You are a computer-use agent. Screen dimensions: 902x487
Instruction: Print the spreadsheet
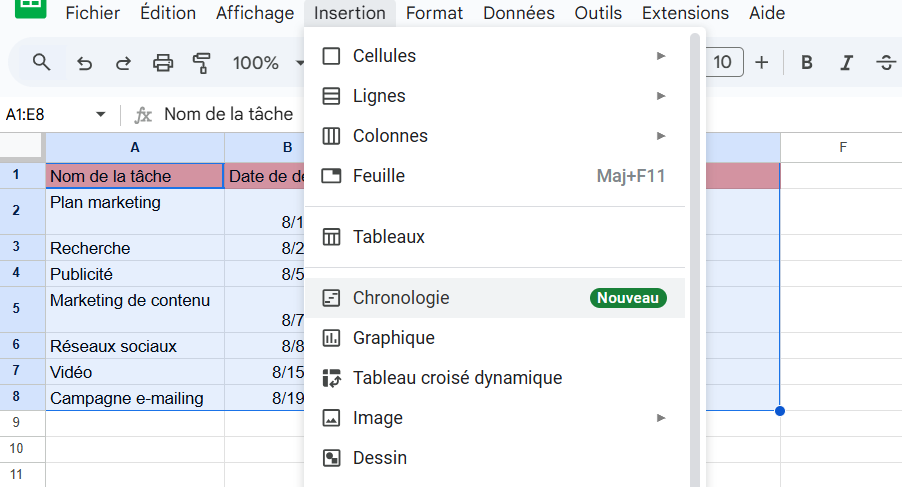(163, 63)
